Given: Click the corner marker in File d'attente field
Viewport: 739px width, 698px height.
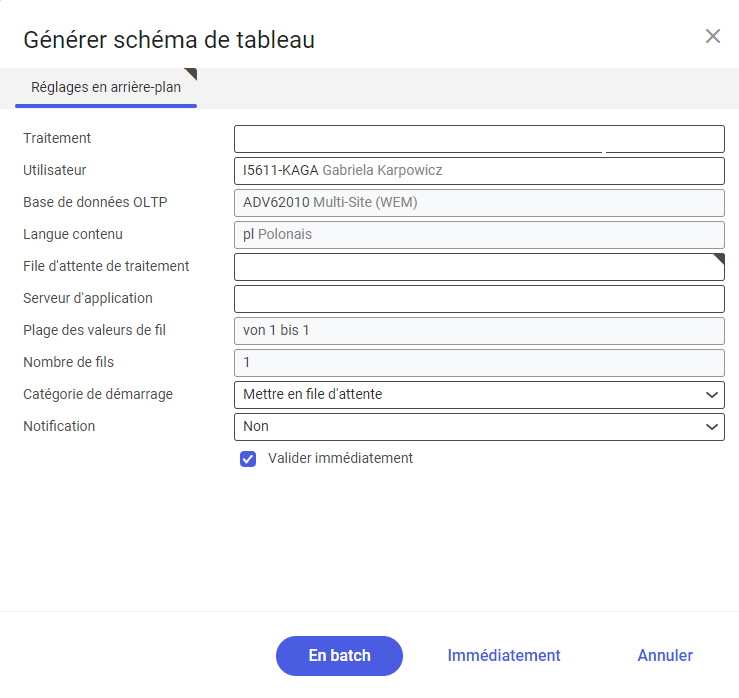Looking at the screenshot, I should 719,259.
